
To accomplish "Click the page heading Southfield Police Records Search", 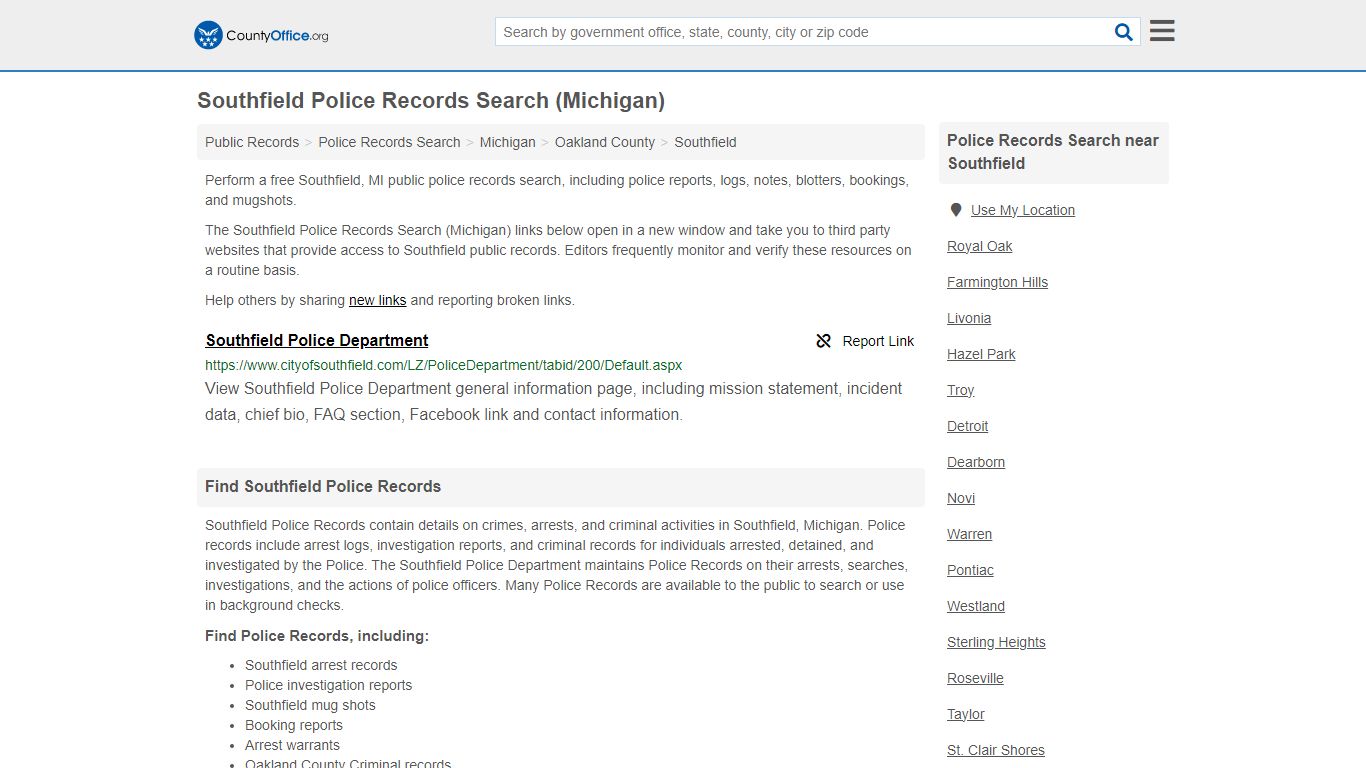I will tap(431, 100).
